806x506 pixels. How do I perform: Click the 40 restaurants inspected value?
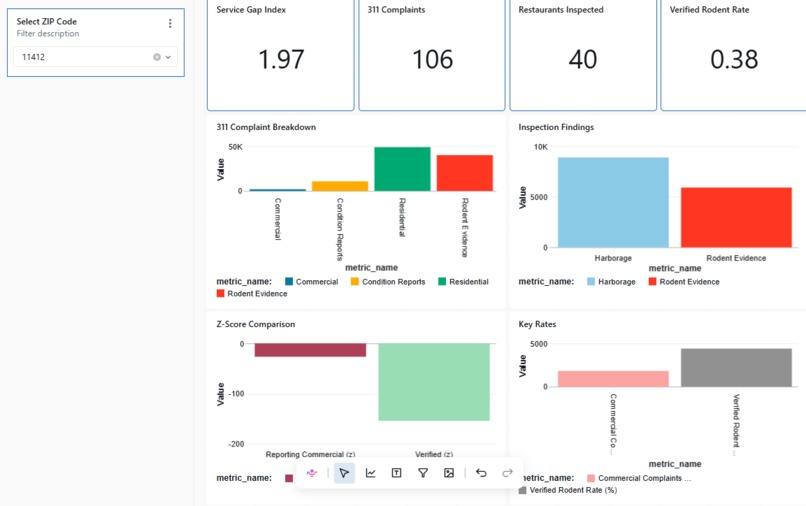pos(582,59)
